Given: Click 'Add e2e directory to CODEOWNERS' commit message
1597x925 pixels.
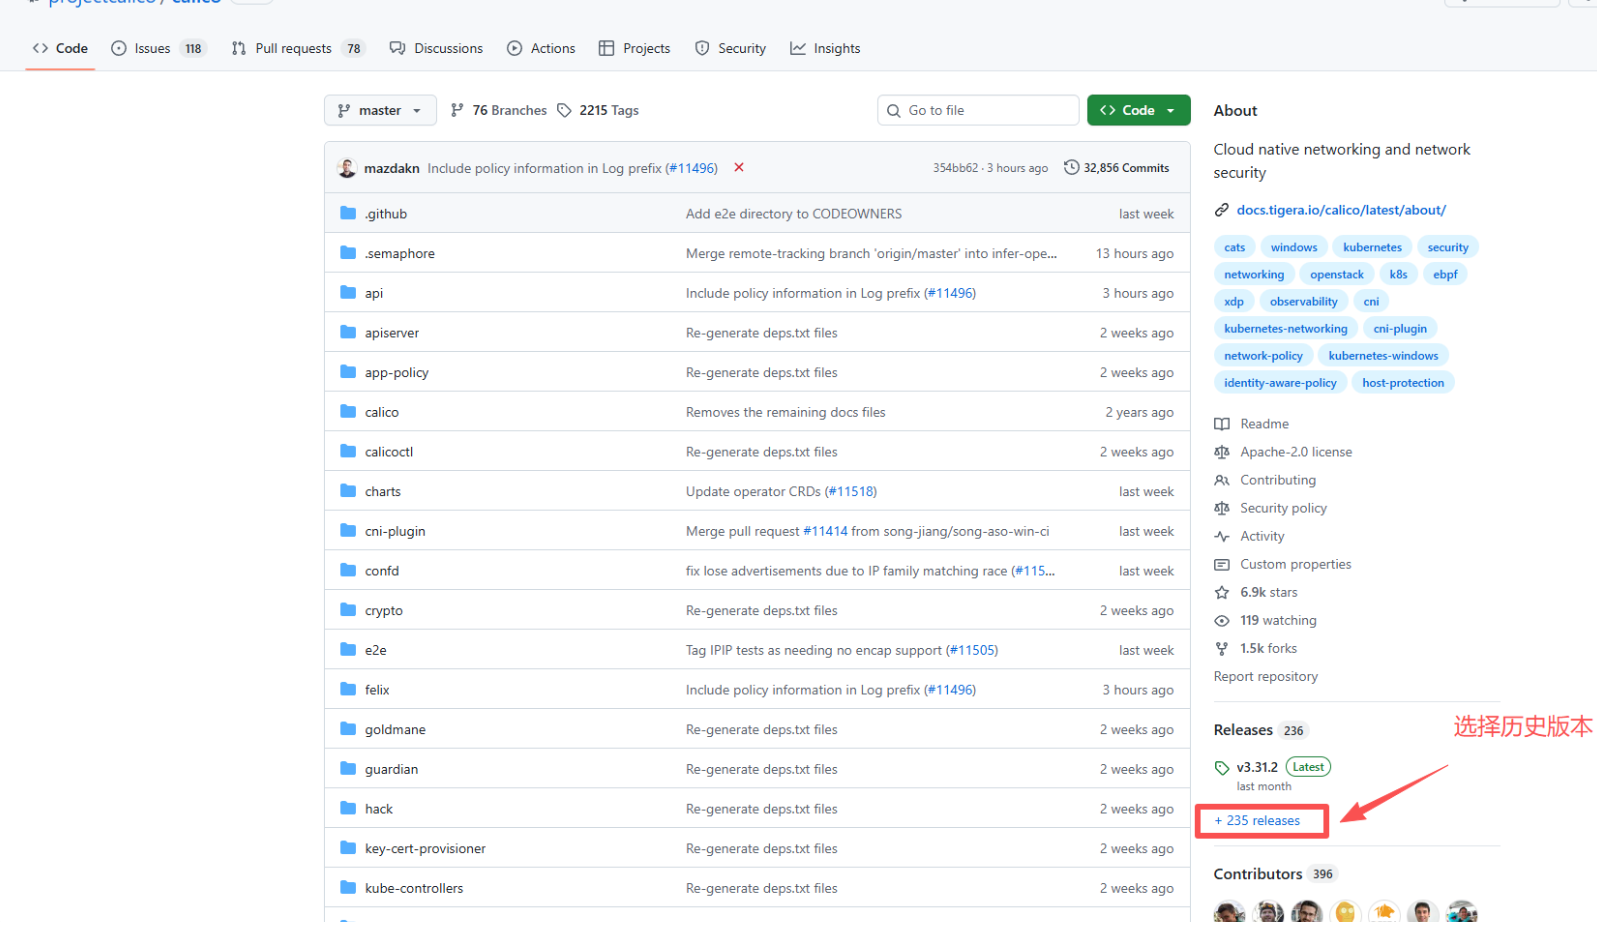Looking at the screenshot, I should coord(794,213).
